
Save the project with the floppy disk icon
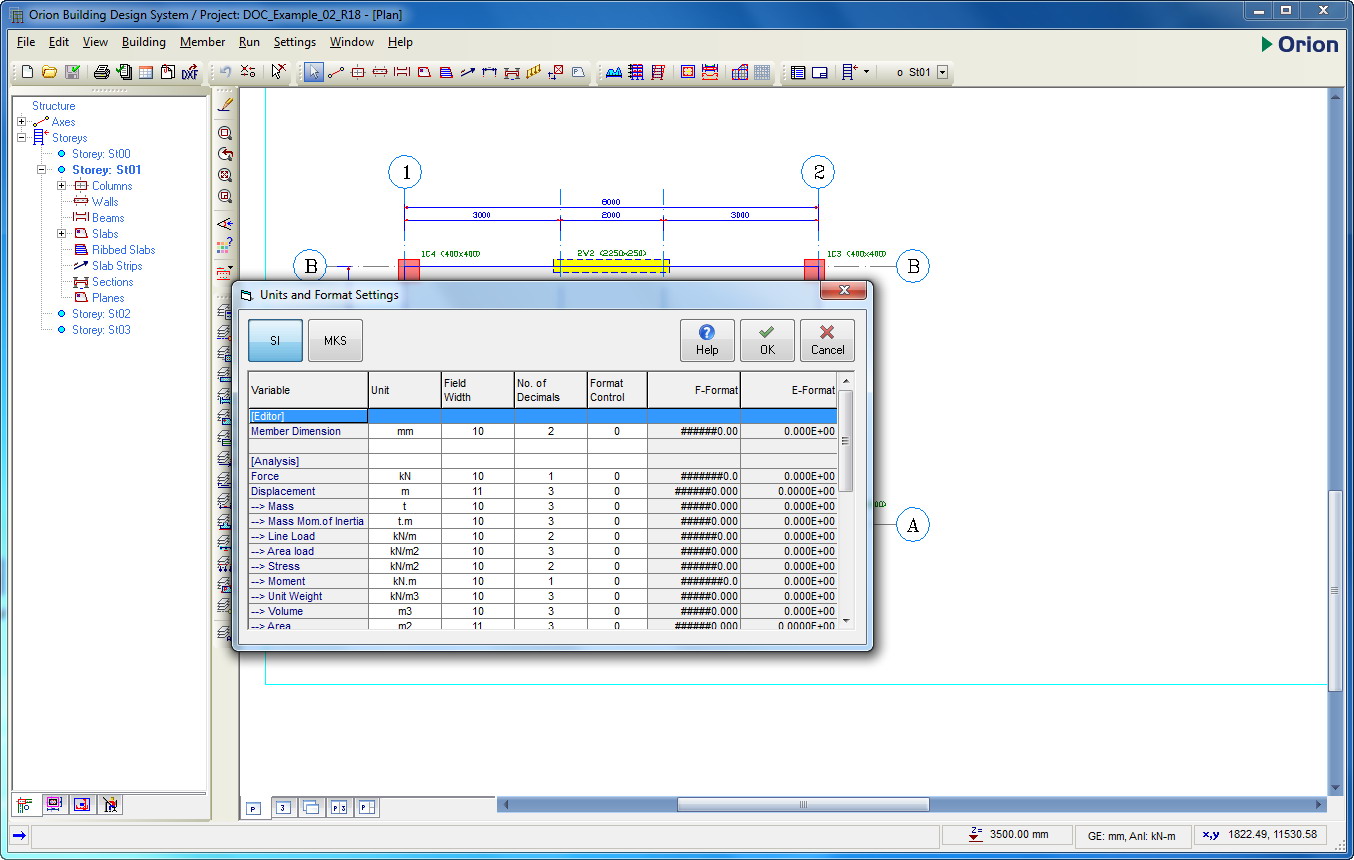72,72
